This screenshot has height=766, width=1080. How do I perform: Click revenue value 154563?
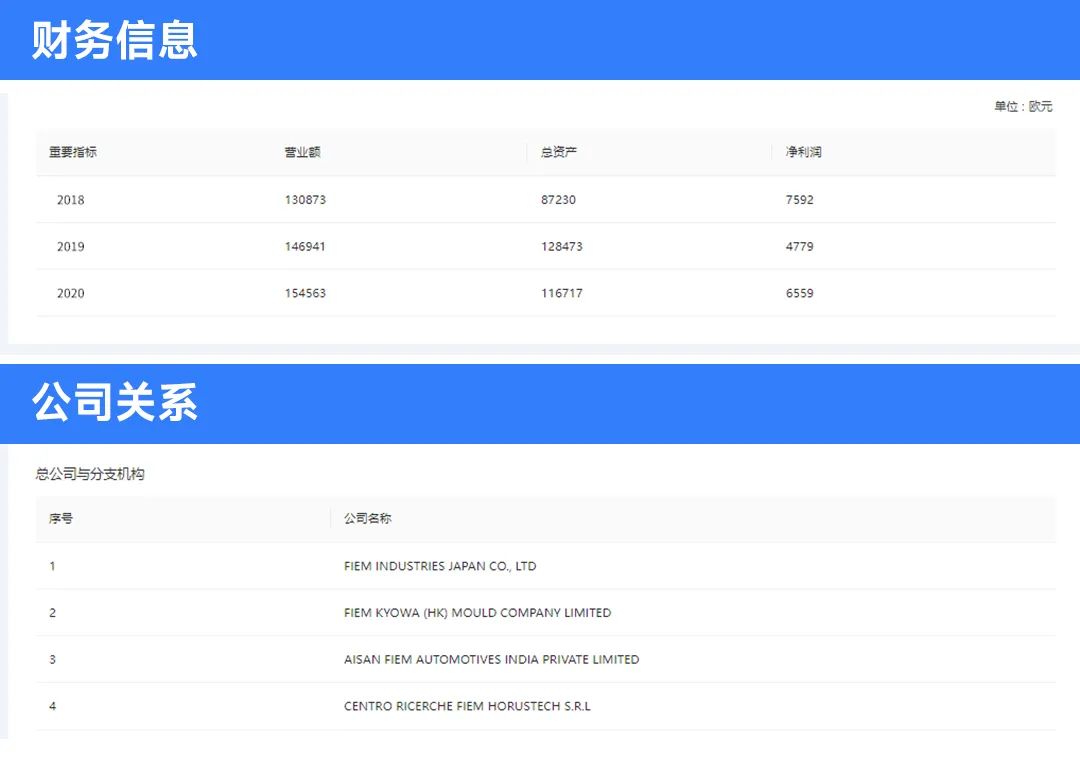click(305, 293)
